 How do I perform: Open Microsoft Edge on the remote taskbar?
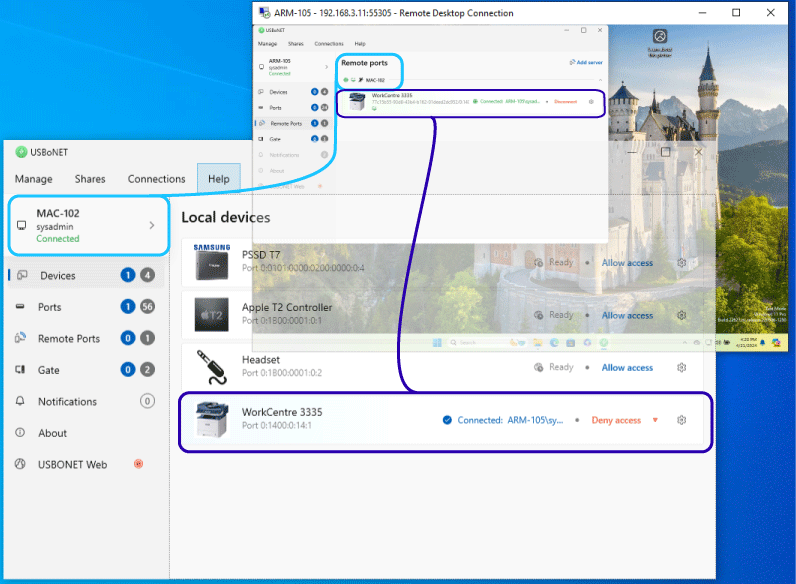(x=554, y=343)
